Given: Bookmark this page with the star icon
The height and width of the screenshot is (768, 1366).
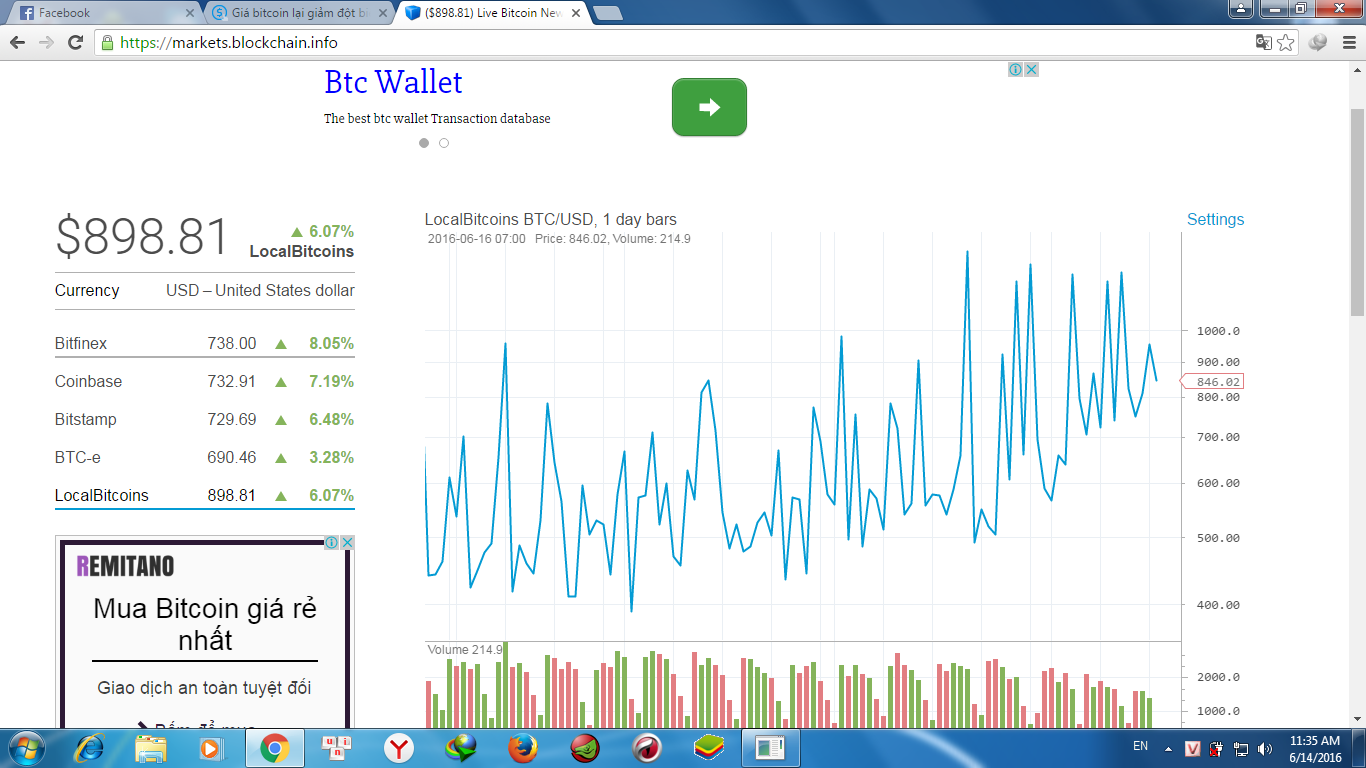Looking at the screenshot, I should (x=1286, y=43).
